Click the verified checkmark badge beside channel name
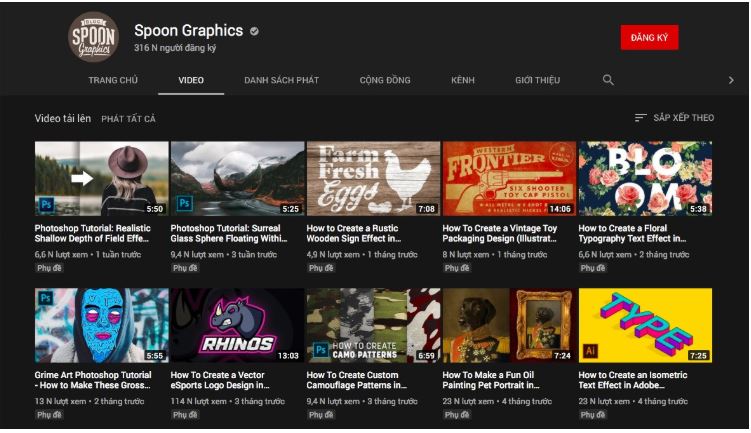Screen dimensions: 751x433 255,31
